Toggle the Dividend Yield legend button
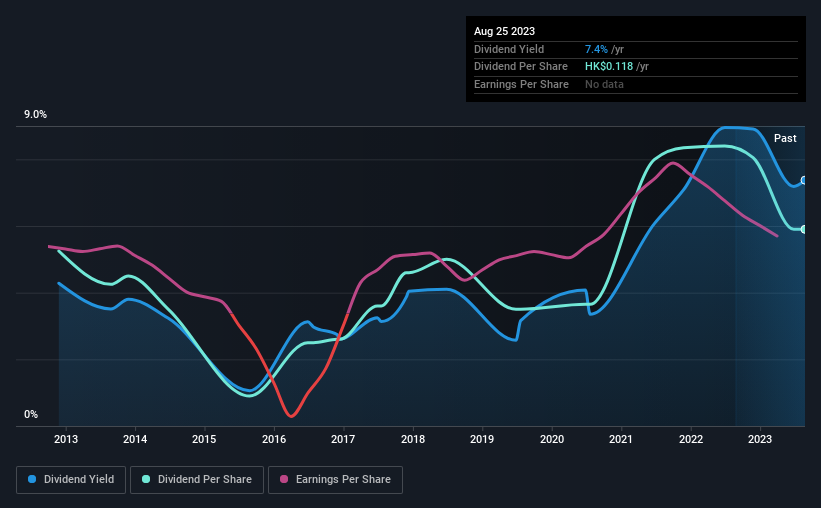 click(71, 480)
